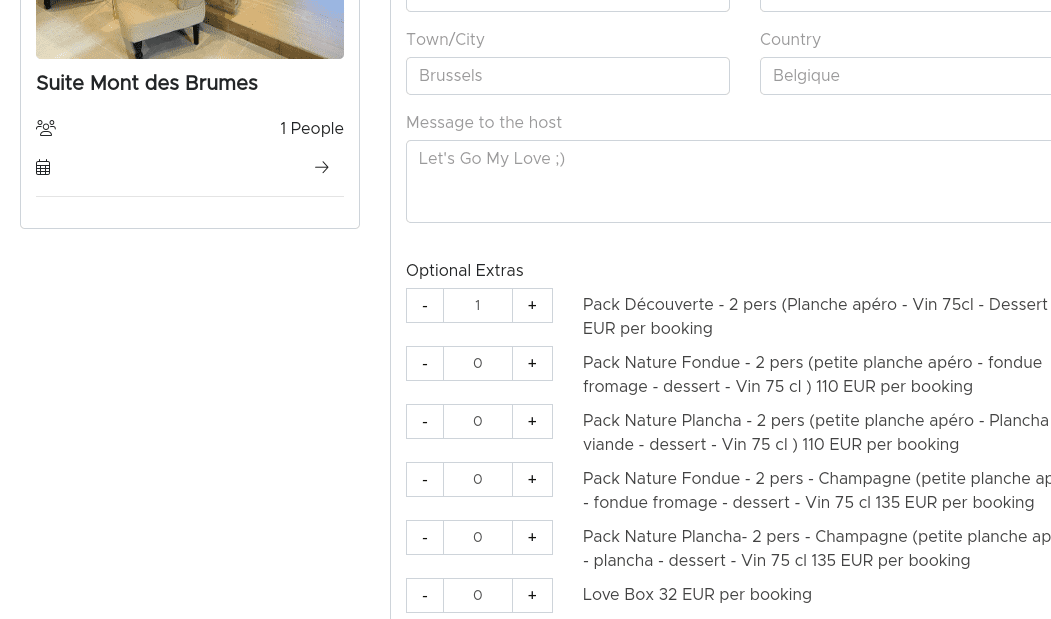Screen dimensions: 1051x619
Task: Reduce Pack Nature Plancha 110 EUR quantity
Action: click(x=425, y=421)
